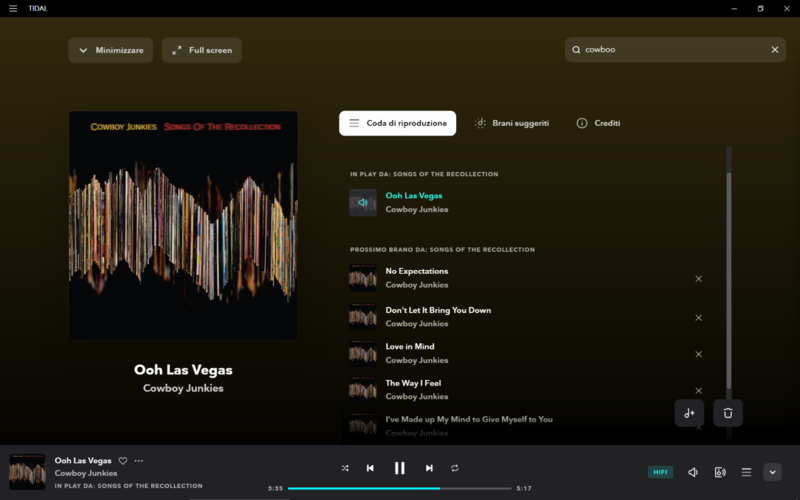Enter Full screen mode
This screenshot has height=500, width=800.
201,50
